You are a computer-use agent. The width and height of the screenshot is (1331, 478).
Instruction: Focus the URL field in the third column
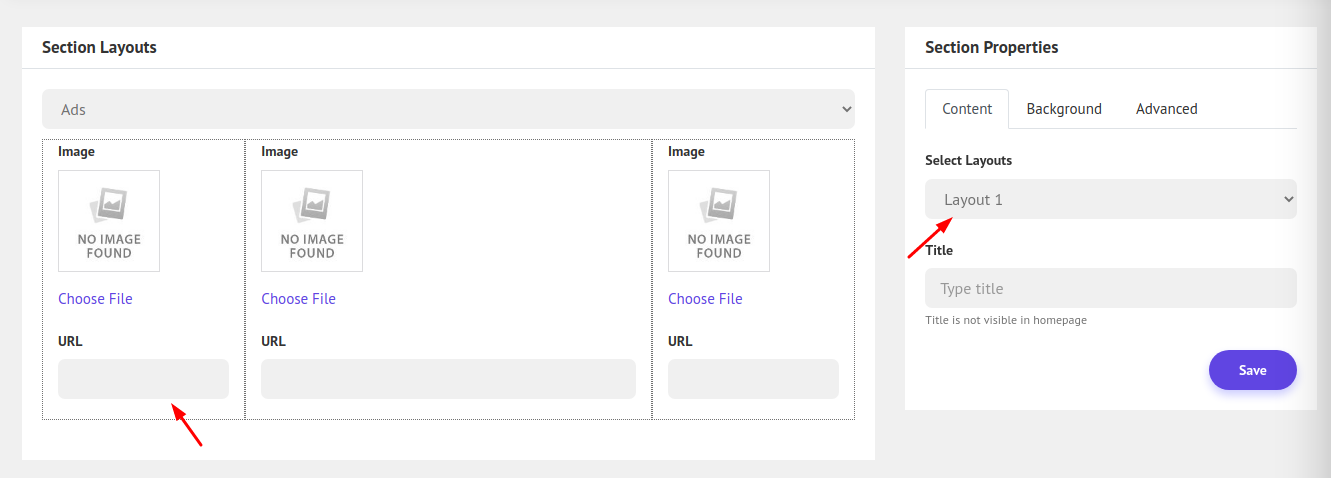coord(753,379)
